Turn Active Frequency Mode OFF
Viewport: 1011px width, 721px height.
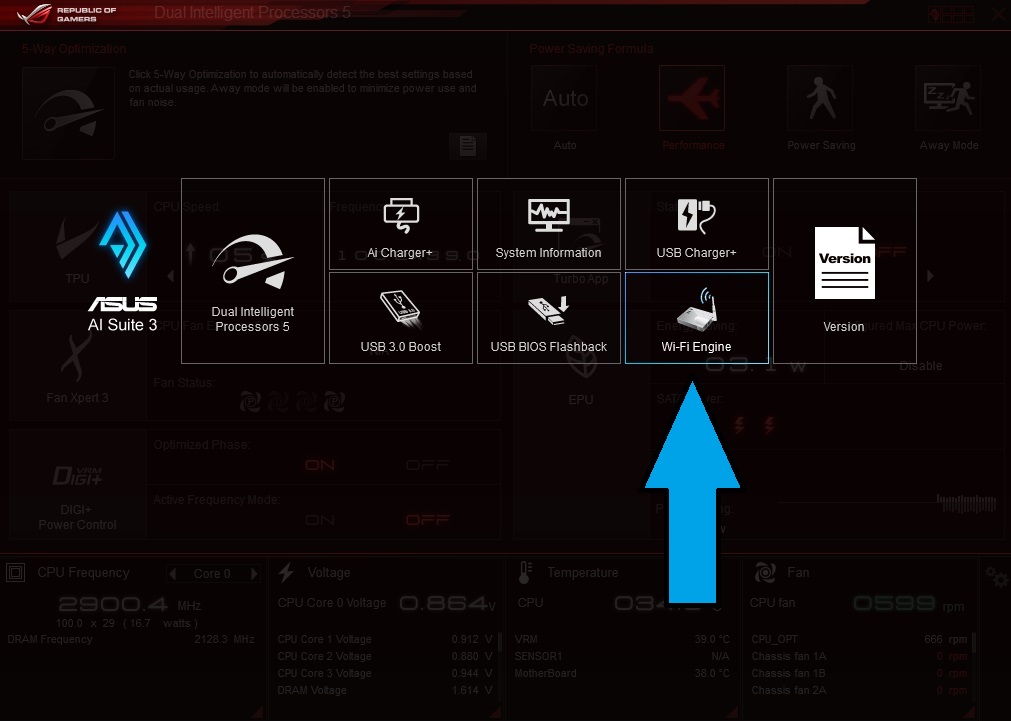tap(427, 520)
